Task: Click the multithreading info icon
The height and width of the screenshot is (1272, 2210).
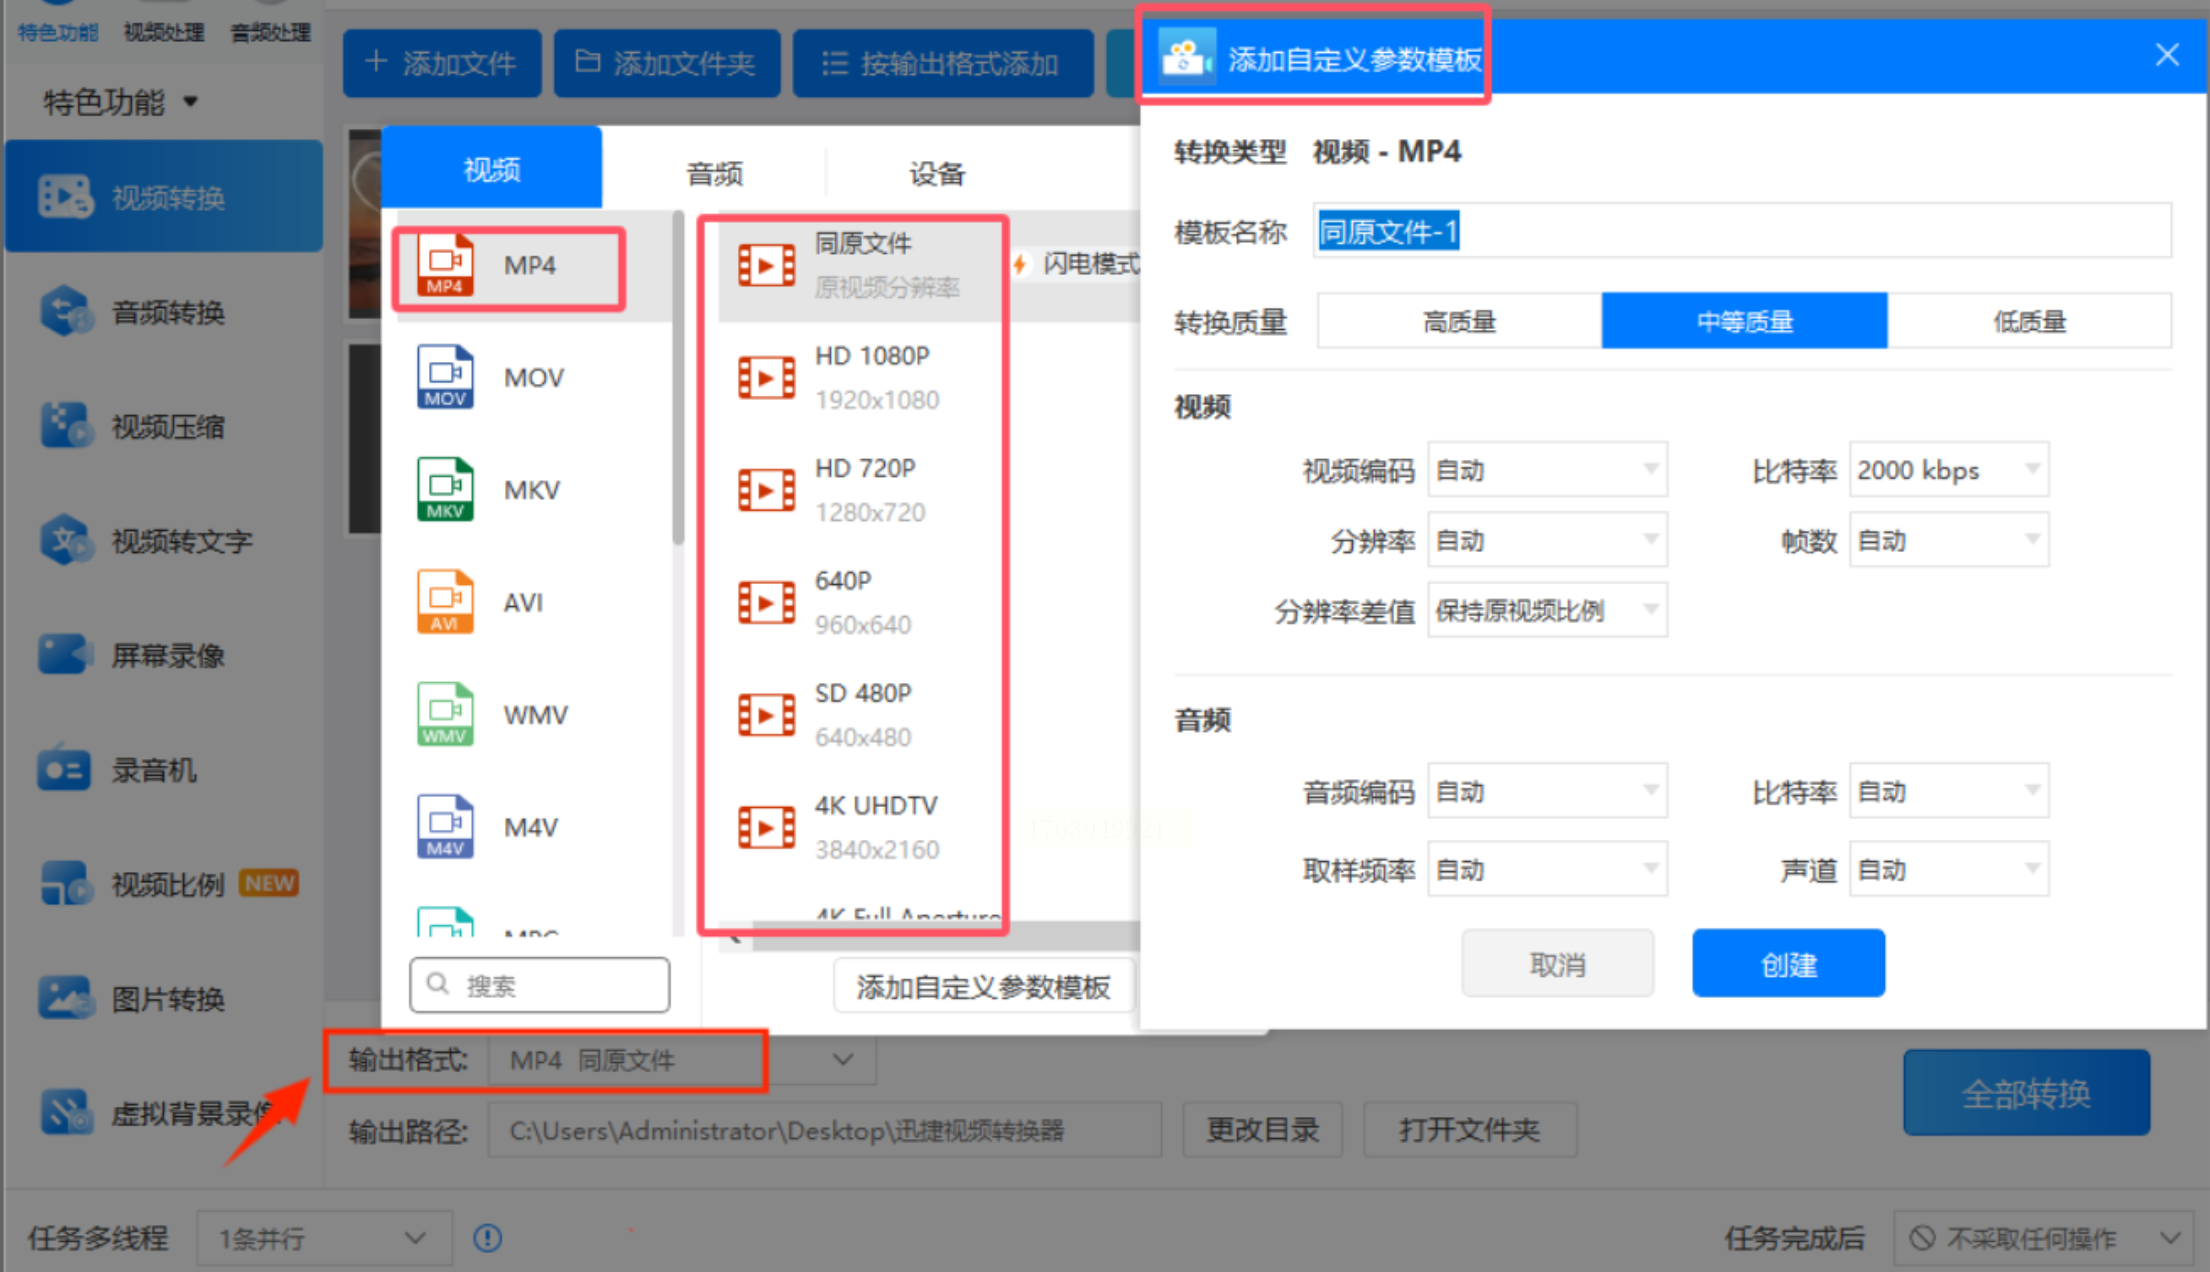Action: tap(488, 1238)
